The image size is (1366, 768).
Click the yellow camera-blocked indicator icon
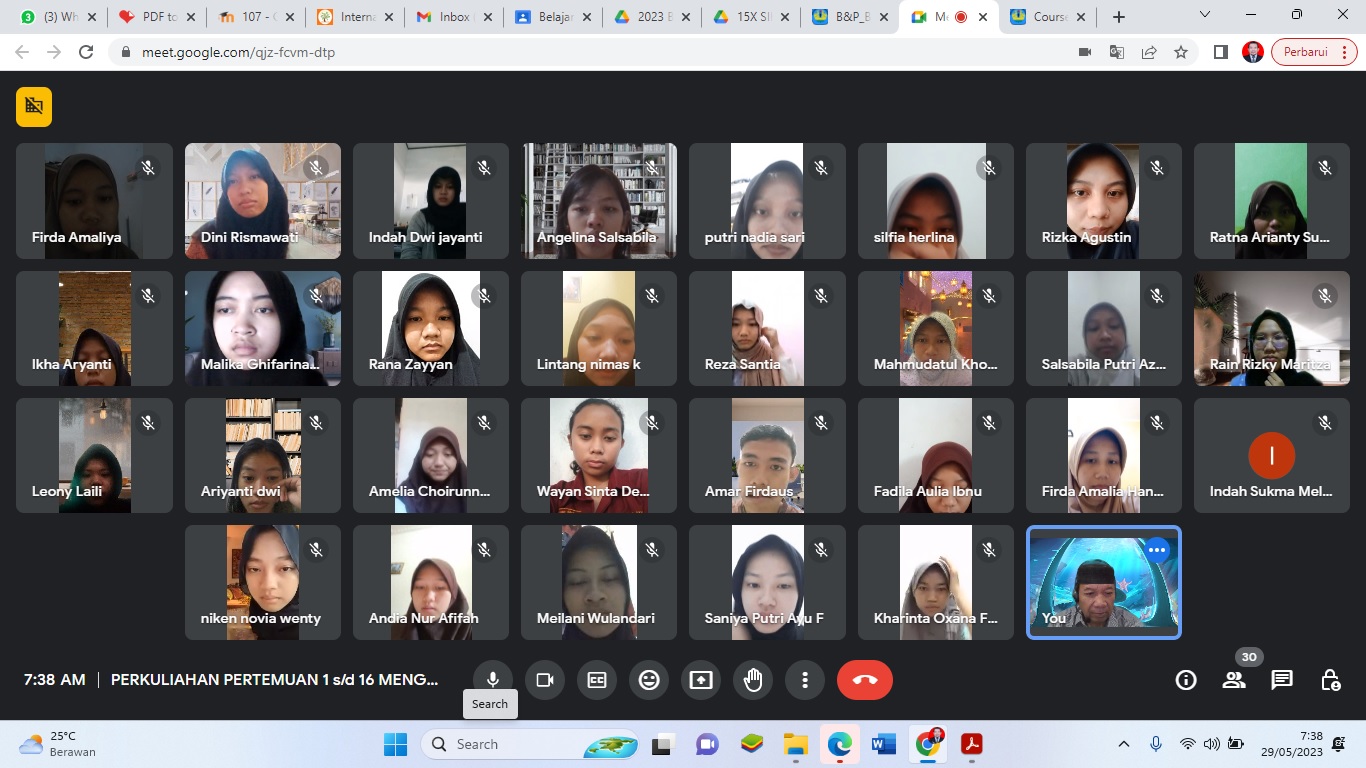[x=34, y=107]
